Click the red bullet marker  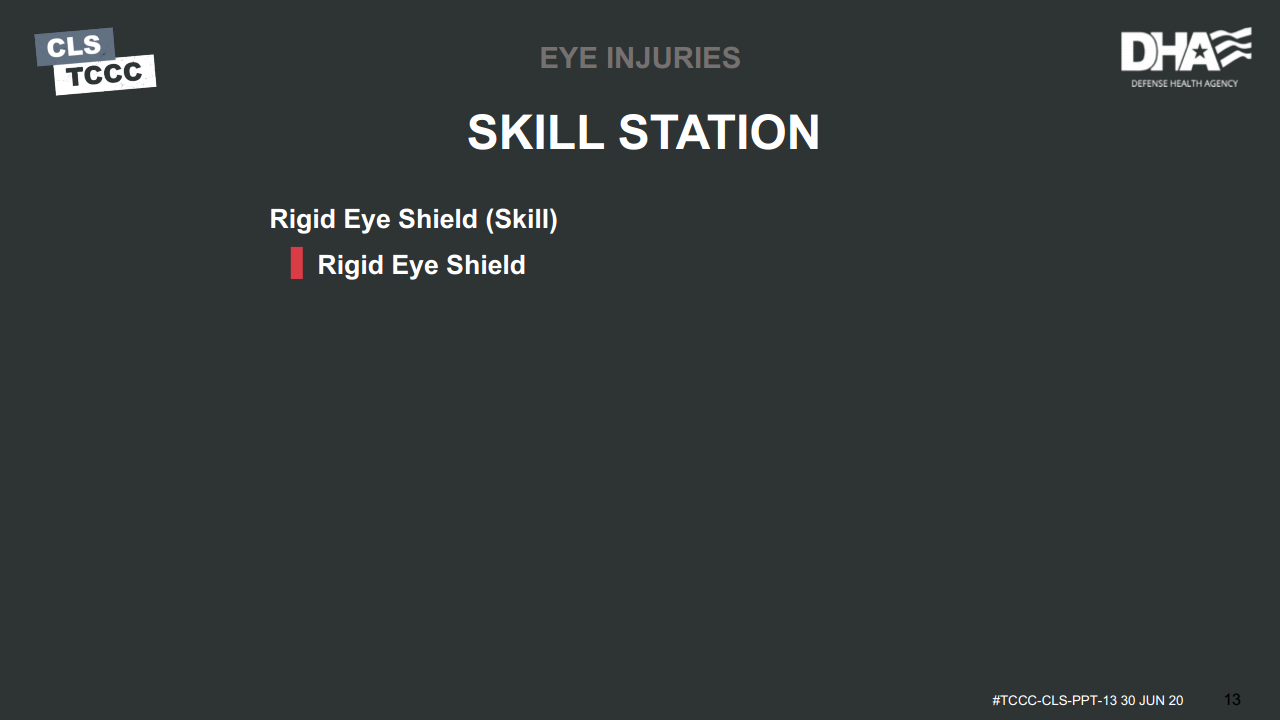click(297, 264)
